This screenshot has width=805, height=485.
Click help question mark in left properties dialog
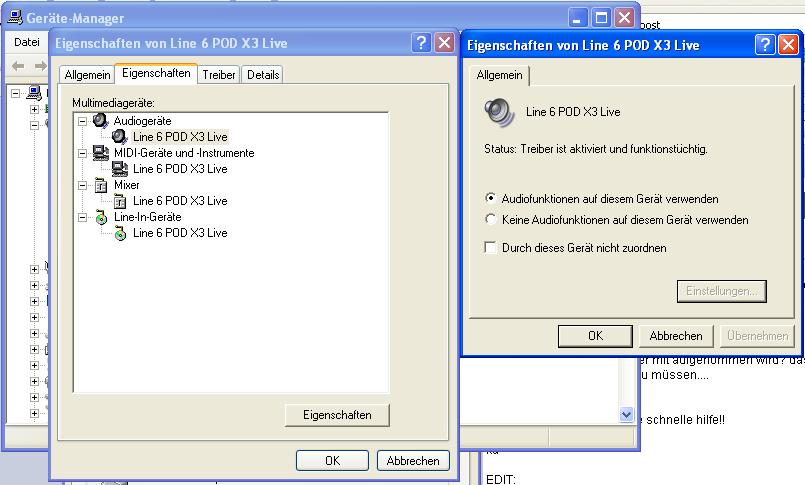421,43
